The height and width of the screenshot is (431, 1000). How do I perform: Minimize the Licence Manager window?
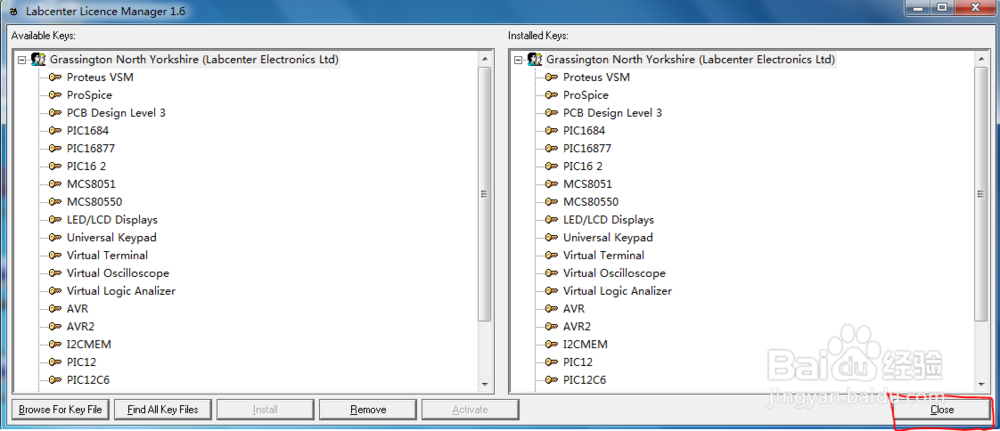[x=916, y=8]
